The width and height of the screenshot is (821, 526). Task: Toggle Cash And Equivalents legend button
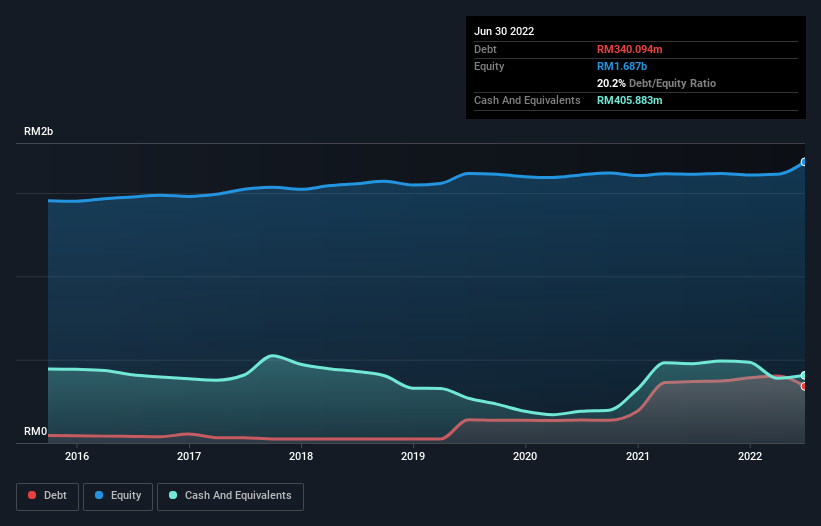pos(230,496)
